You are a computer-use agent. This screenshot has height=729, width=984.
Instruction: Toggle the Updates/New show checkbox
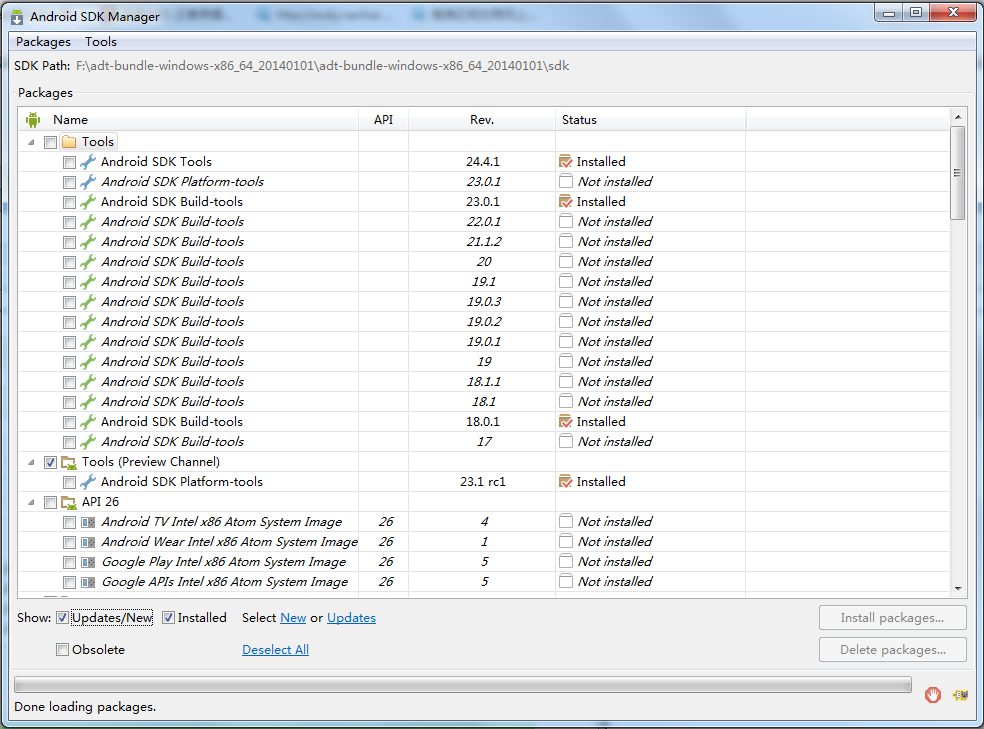62,618
